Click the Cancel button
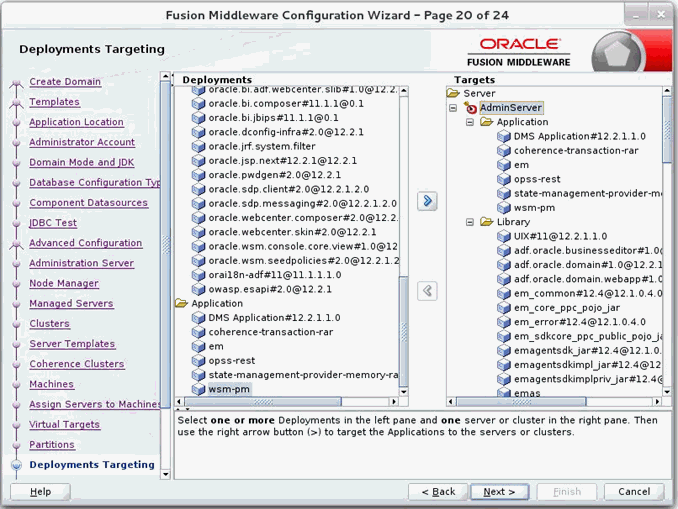Image resolution: width=678 pixels, height=509 pixels. (x=634, y=492)
